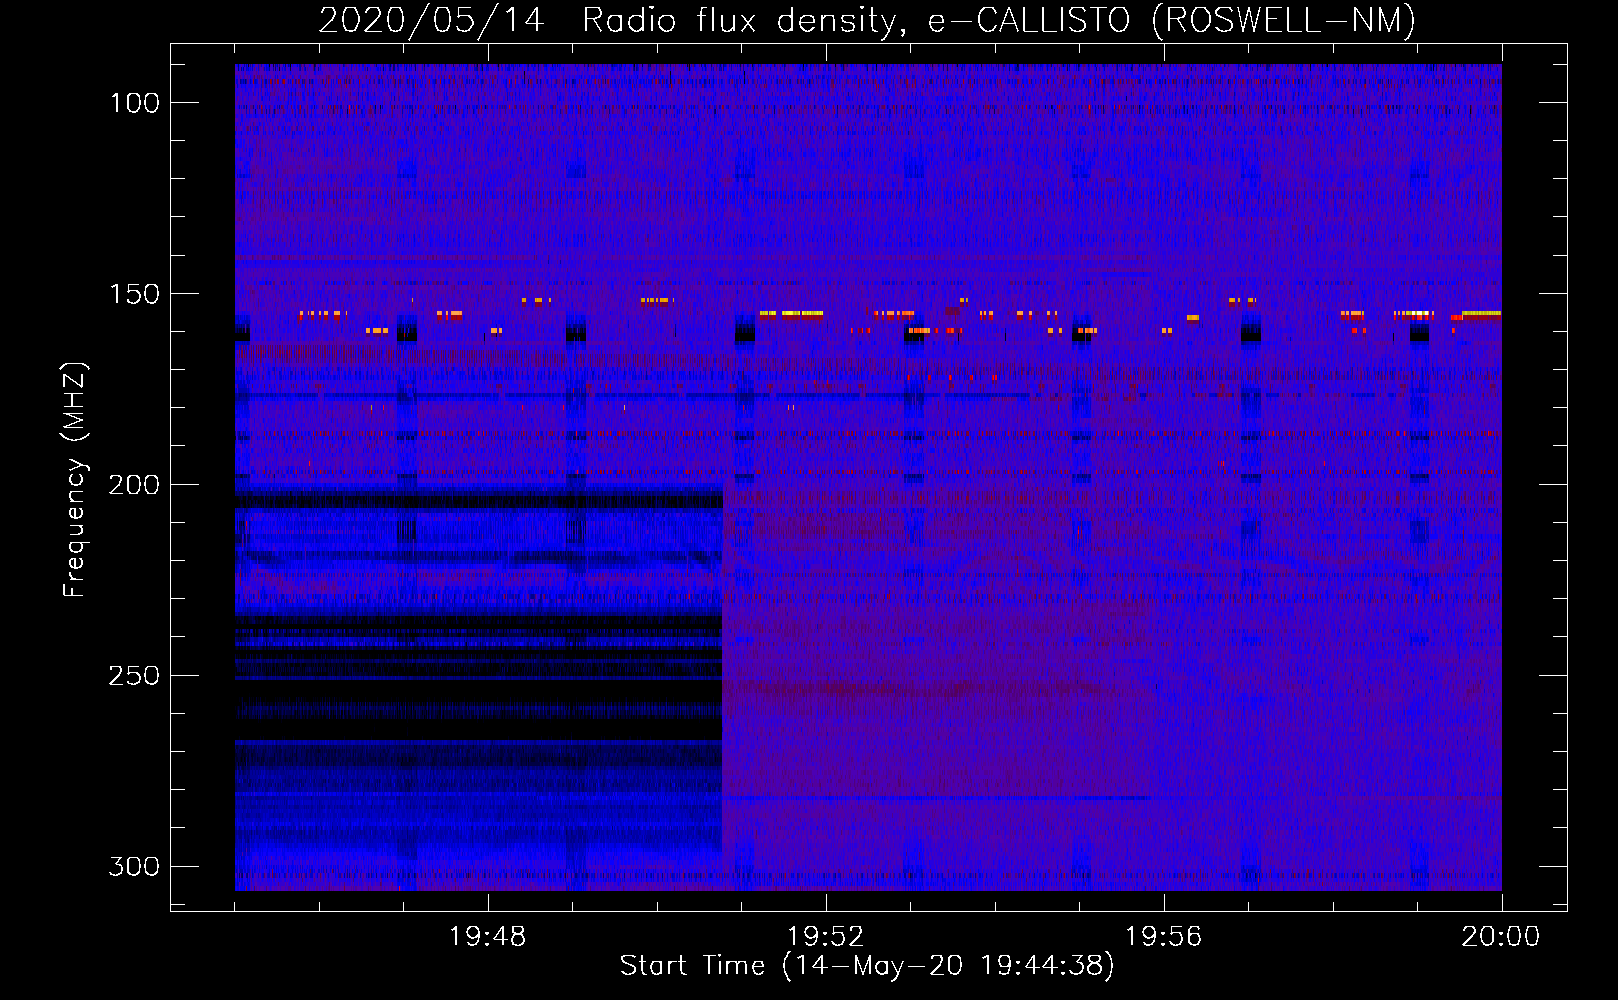Viewport: 1618px width, 1000px height.
Task: Click the 150 frequency tick label
Action: [x=134, y=294]
